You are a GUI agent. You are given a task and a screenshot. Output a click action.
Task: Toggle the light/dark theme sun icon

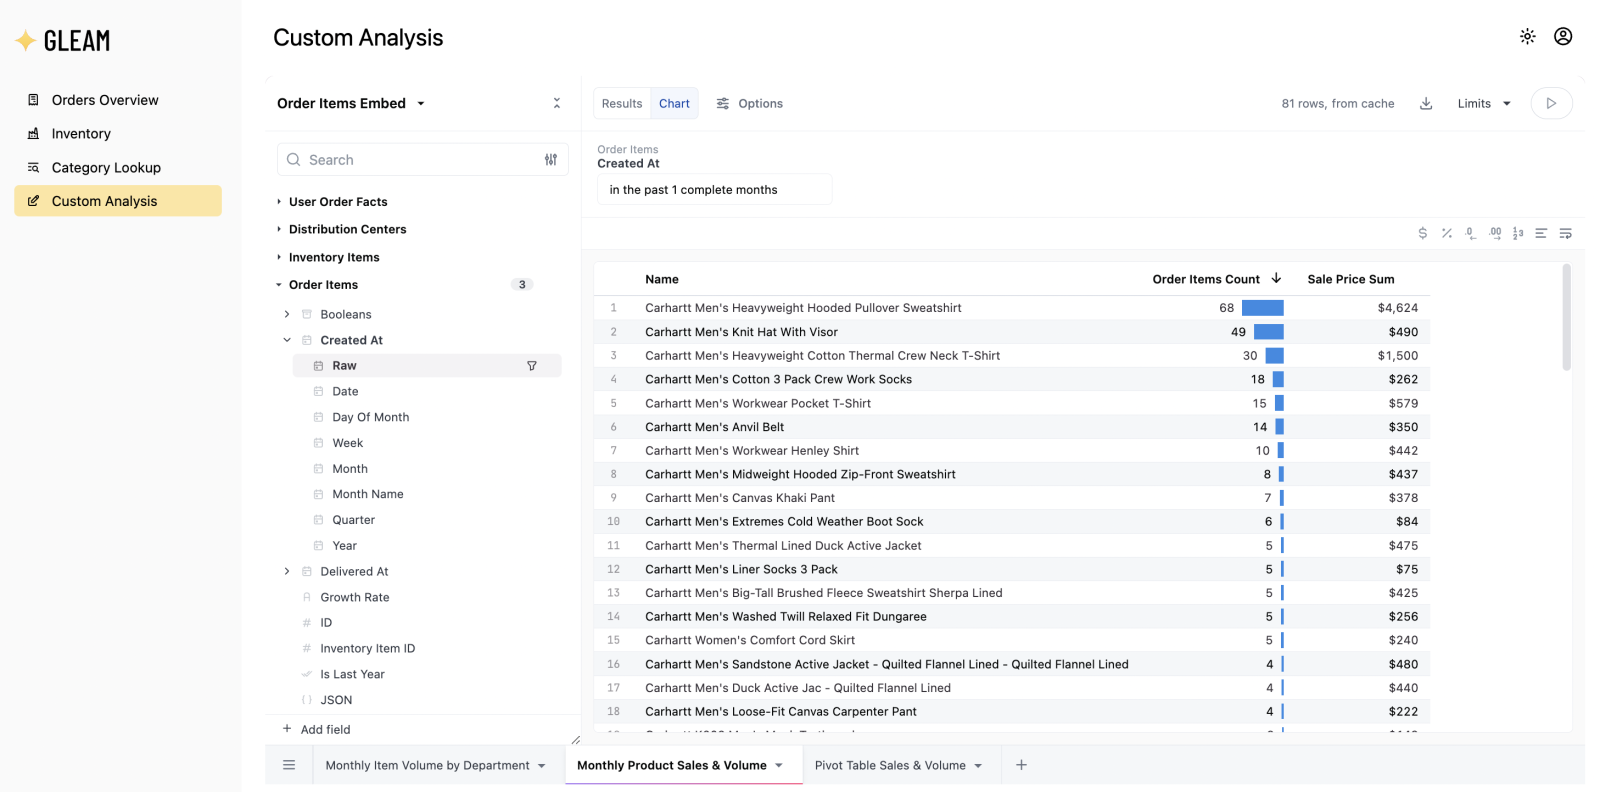click(x=1527, y=36)
